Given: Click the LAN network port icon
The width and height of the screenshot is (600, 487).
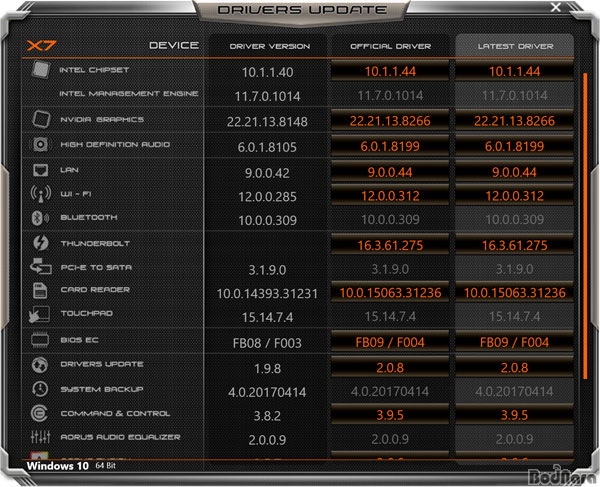Looking at the screenshot, I should pos(41,170).
